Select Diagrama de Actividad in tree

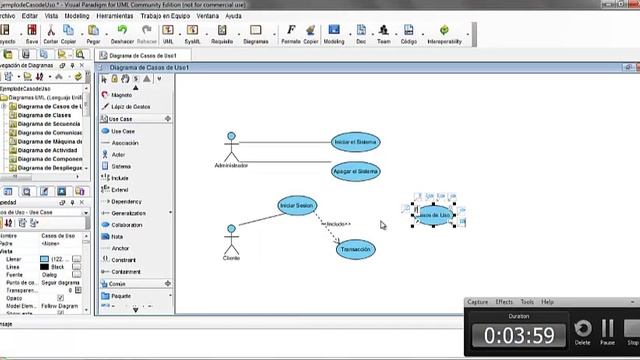[47, 150]
